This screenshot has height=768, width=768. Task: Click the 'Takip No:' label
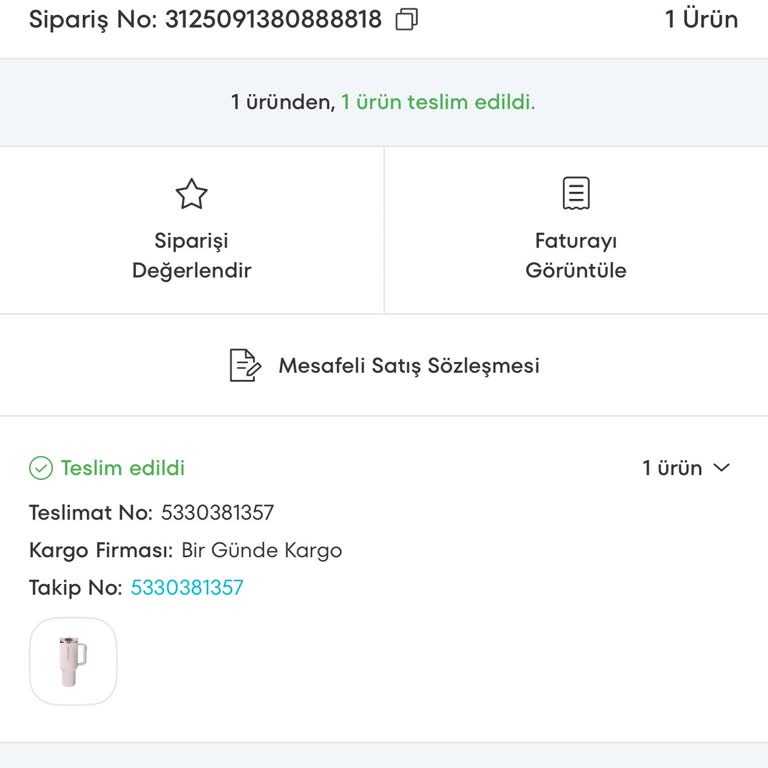(x=75, y=588)
